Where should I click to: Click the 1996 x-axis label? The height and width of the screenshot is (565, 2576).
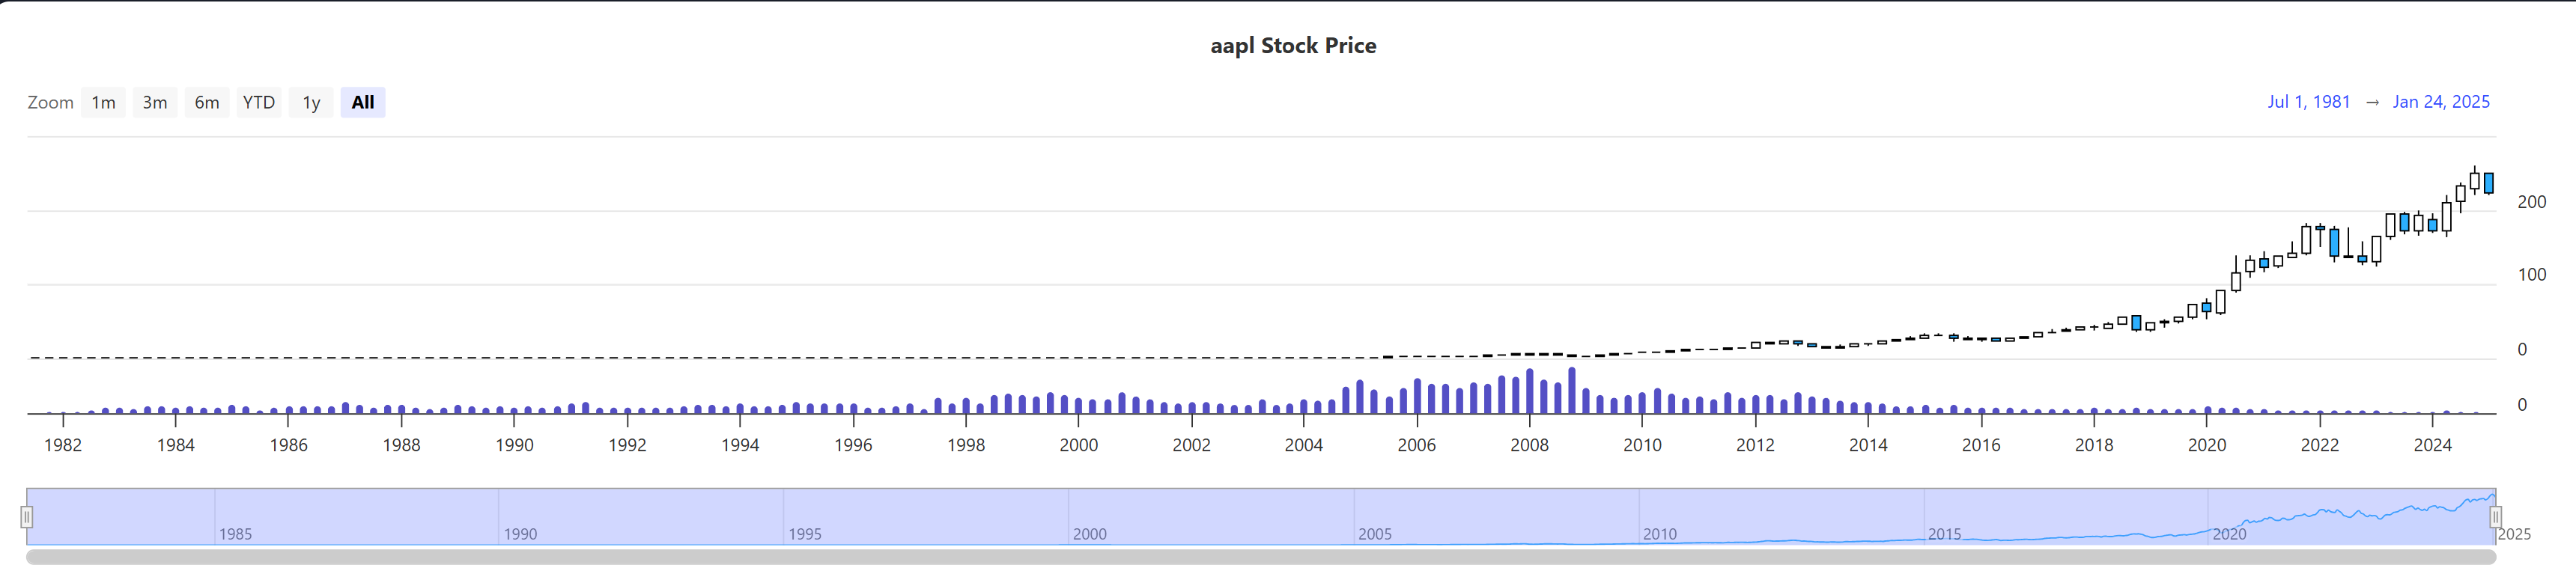pos(853,445)
